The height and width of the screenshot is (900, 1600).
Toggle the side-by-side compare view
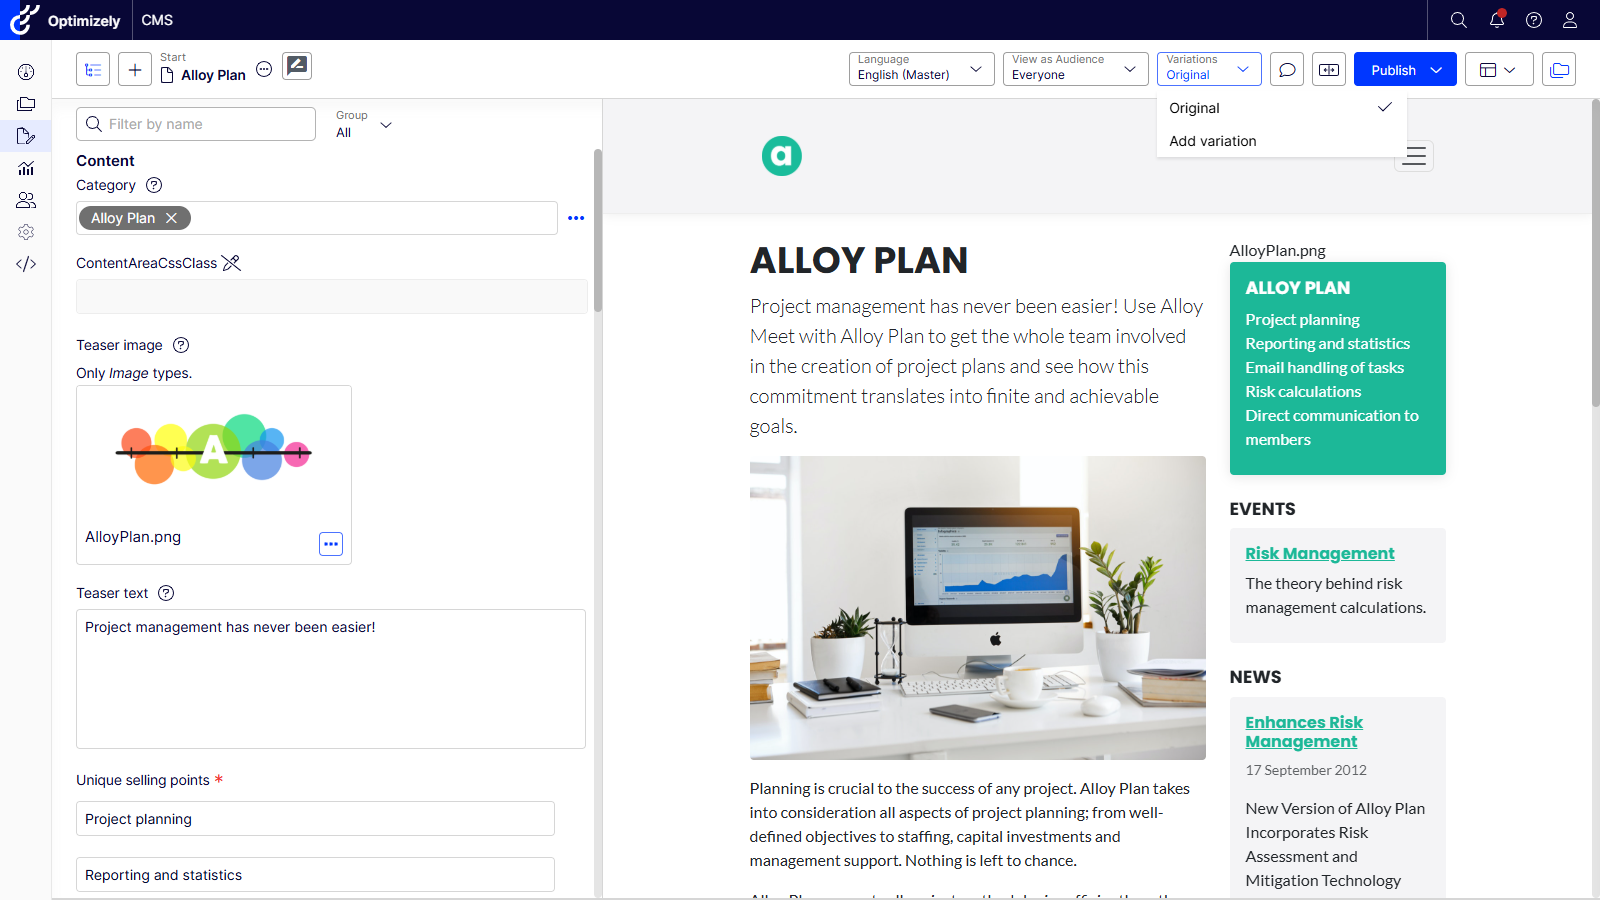(1329, 70)
